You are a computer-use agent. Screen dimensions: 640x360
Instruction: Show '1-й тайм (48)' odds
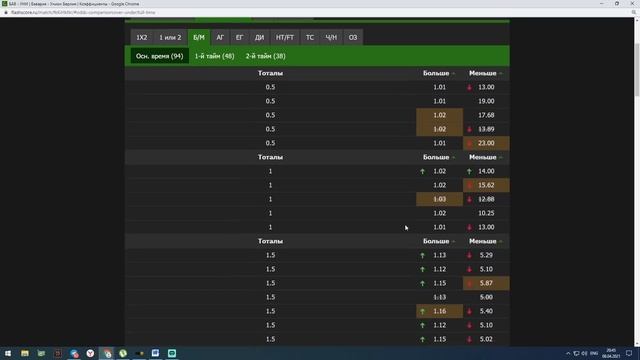pos(214,56)
